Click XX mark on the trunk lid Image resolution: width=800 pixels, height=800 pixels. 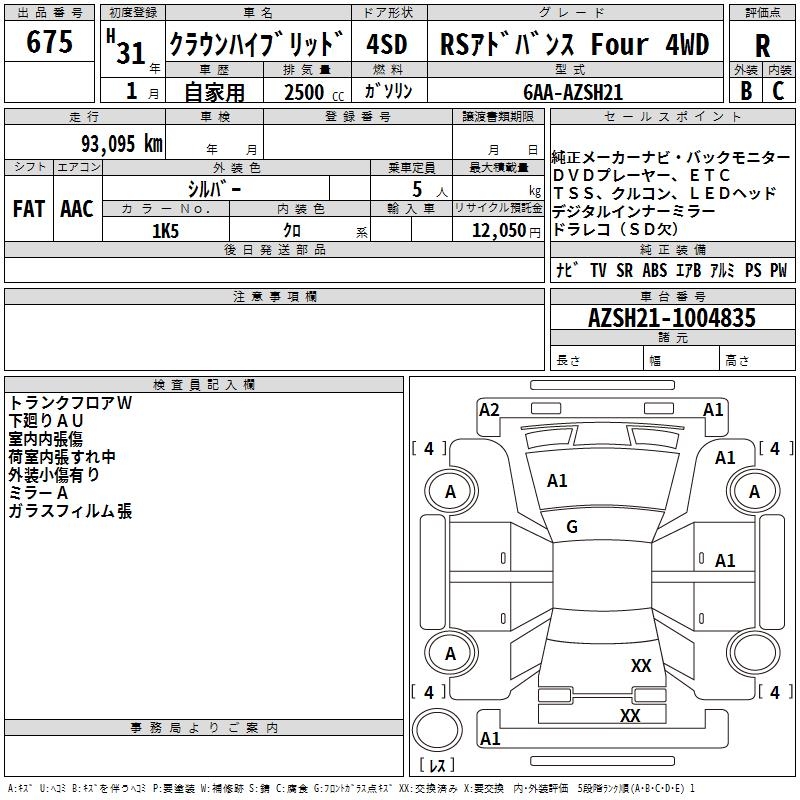point(641,665)
